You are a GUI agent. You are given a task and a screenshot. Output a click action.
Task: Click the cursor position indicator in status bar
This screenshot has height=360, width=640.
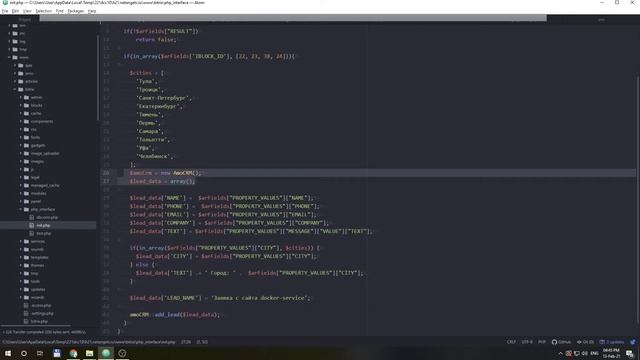point(186,342)
